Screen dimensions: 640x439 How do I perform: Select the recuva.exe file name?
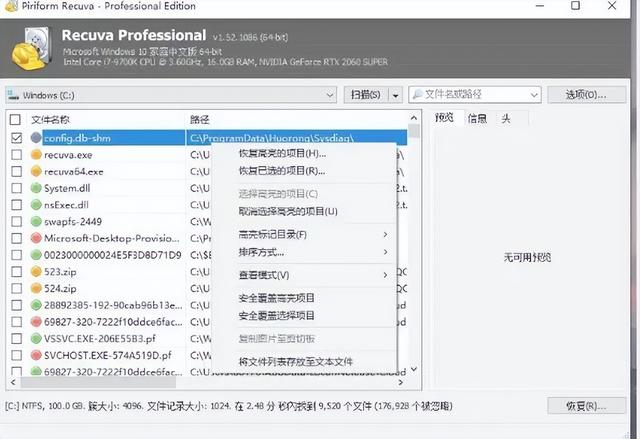pyautogui.click(x=68, y=155)
